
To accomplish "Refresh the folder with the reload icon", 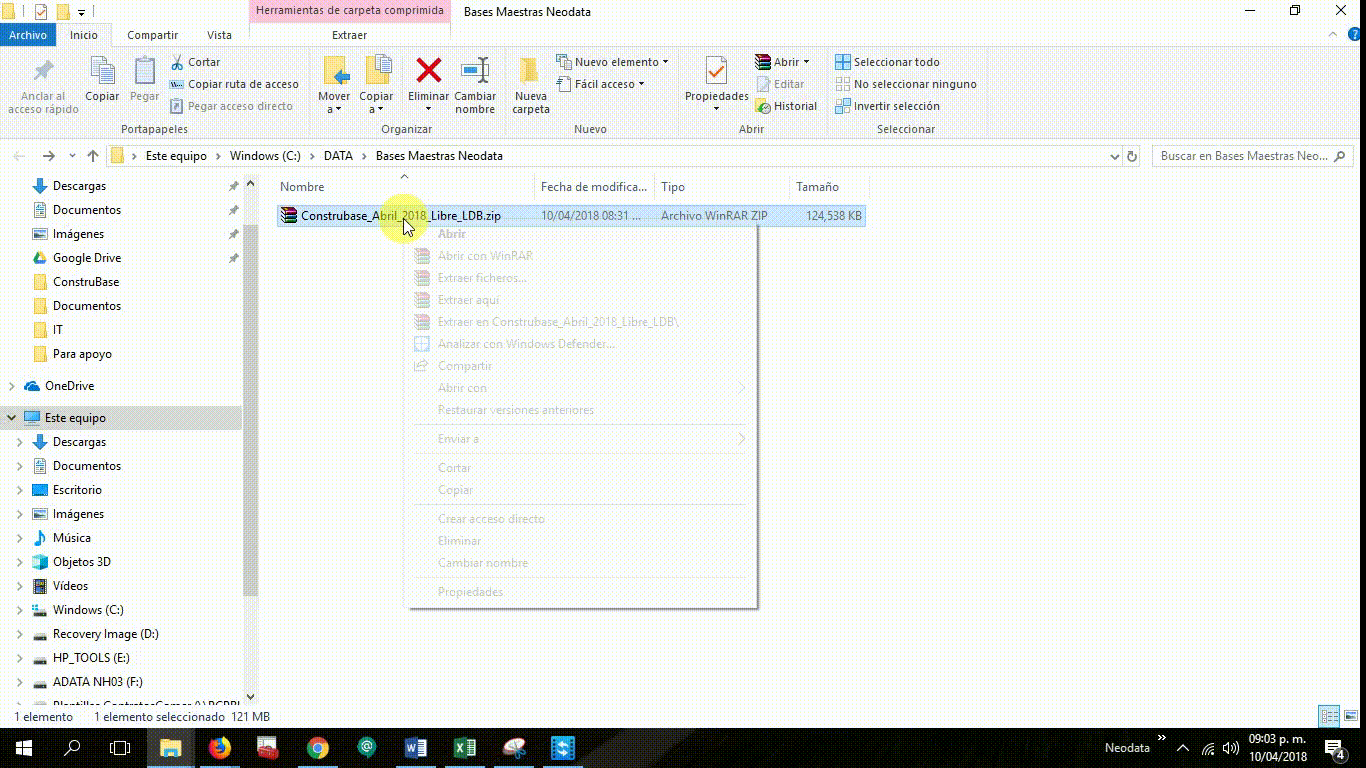I will 1132,156.
